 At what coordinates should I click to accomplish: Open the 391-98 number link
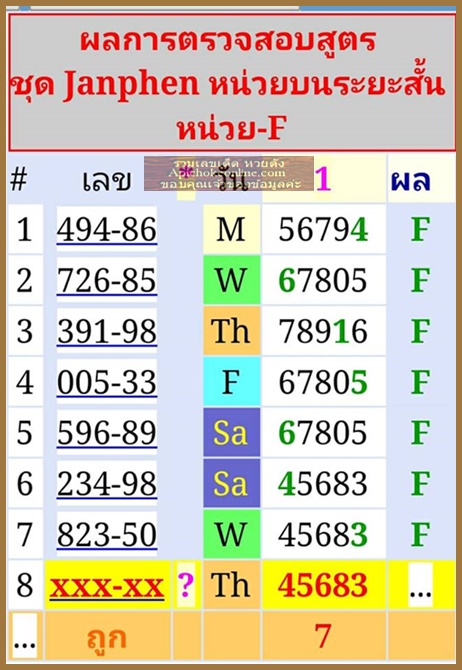pos(107,331)
